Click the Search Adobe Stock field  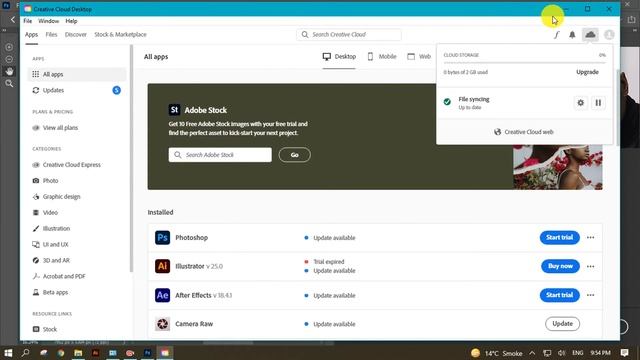pyautogui.click(x=220, y=155)
